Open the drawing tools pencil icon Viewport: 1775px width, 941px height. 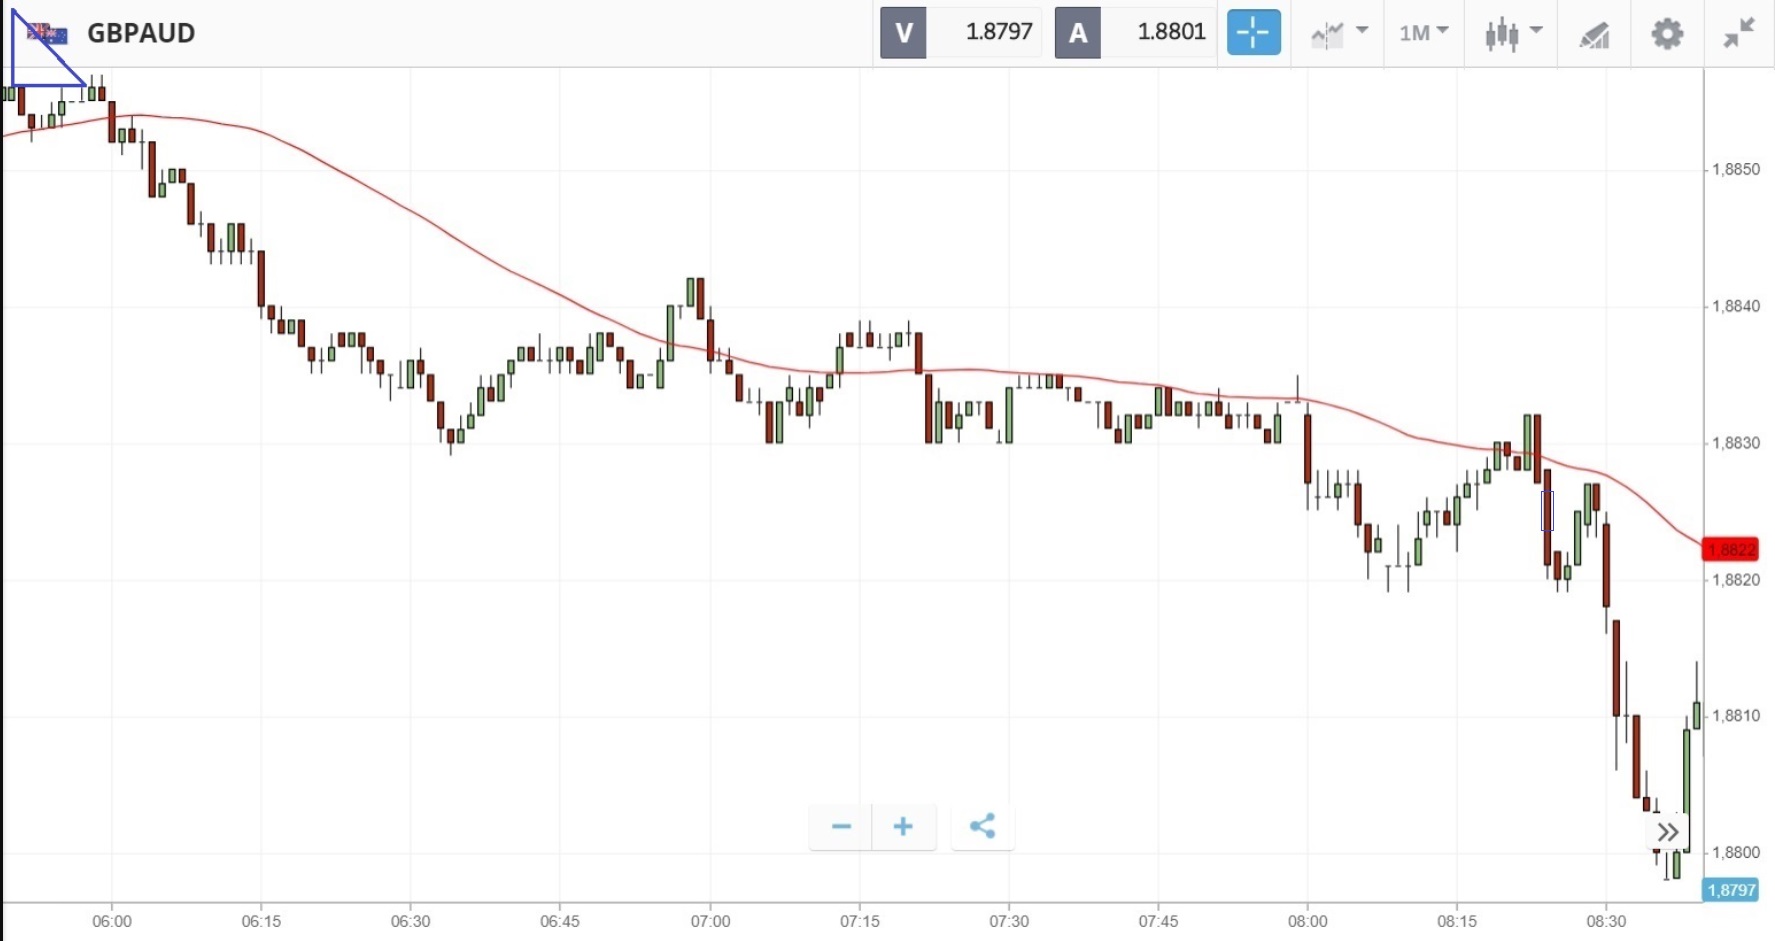pos(1594,35)
